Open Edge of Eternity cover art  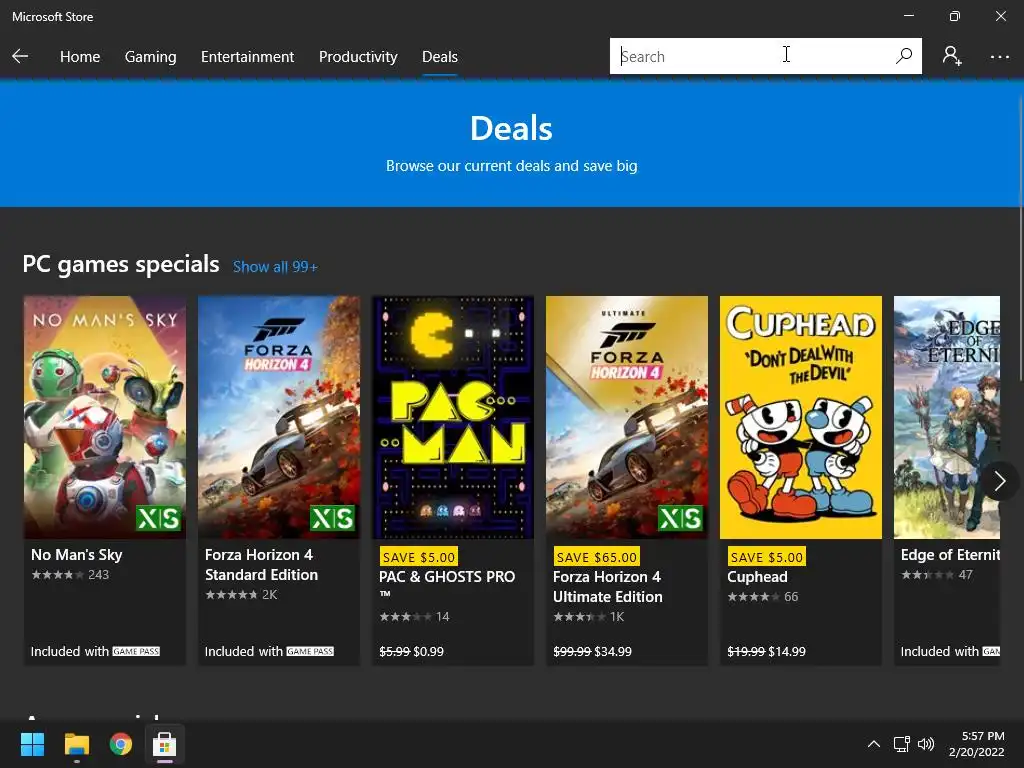click(947, 417)
